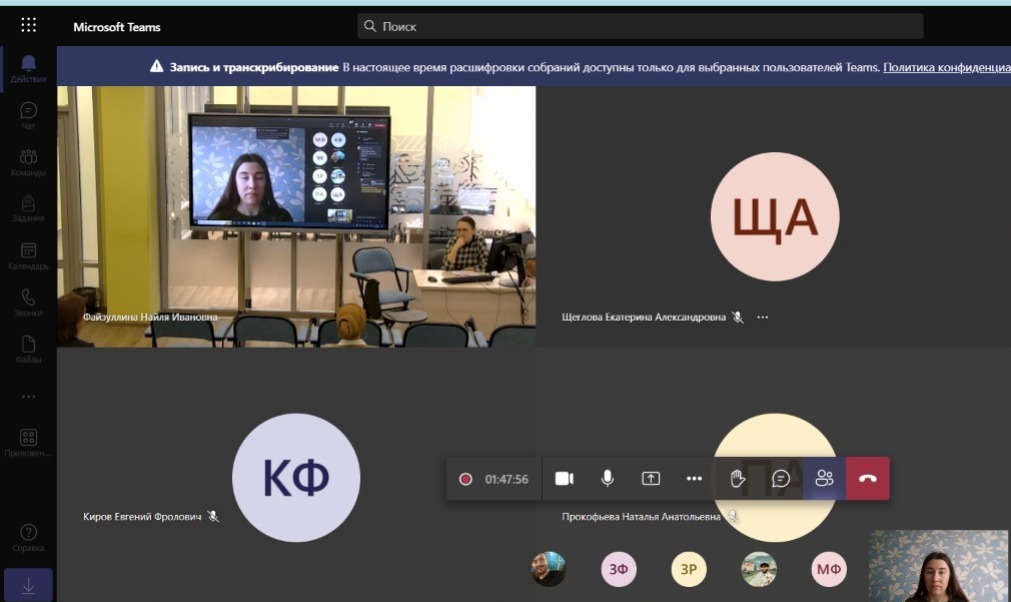Open Assignments in the left sidebar

click(x=28, y=208)
